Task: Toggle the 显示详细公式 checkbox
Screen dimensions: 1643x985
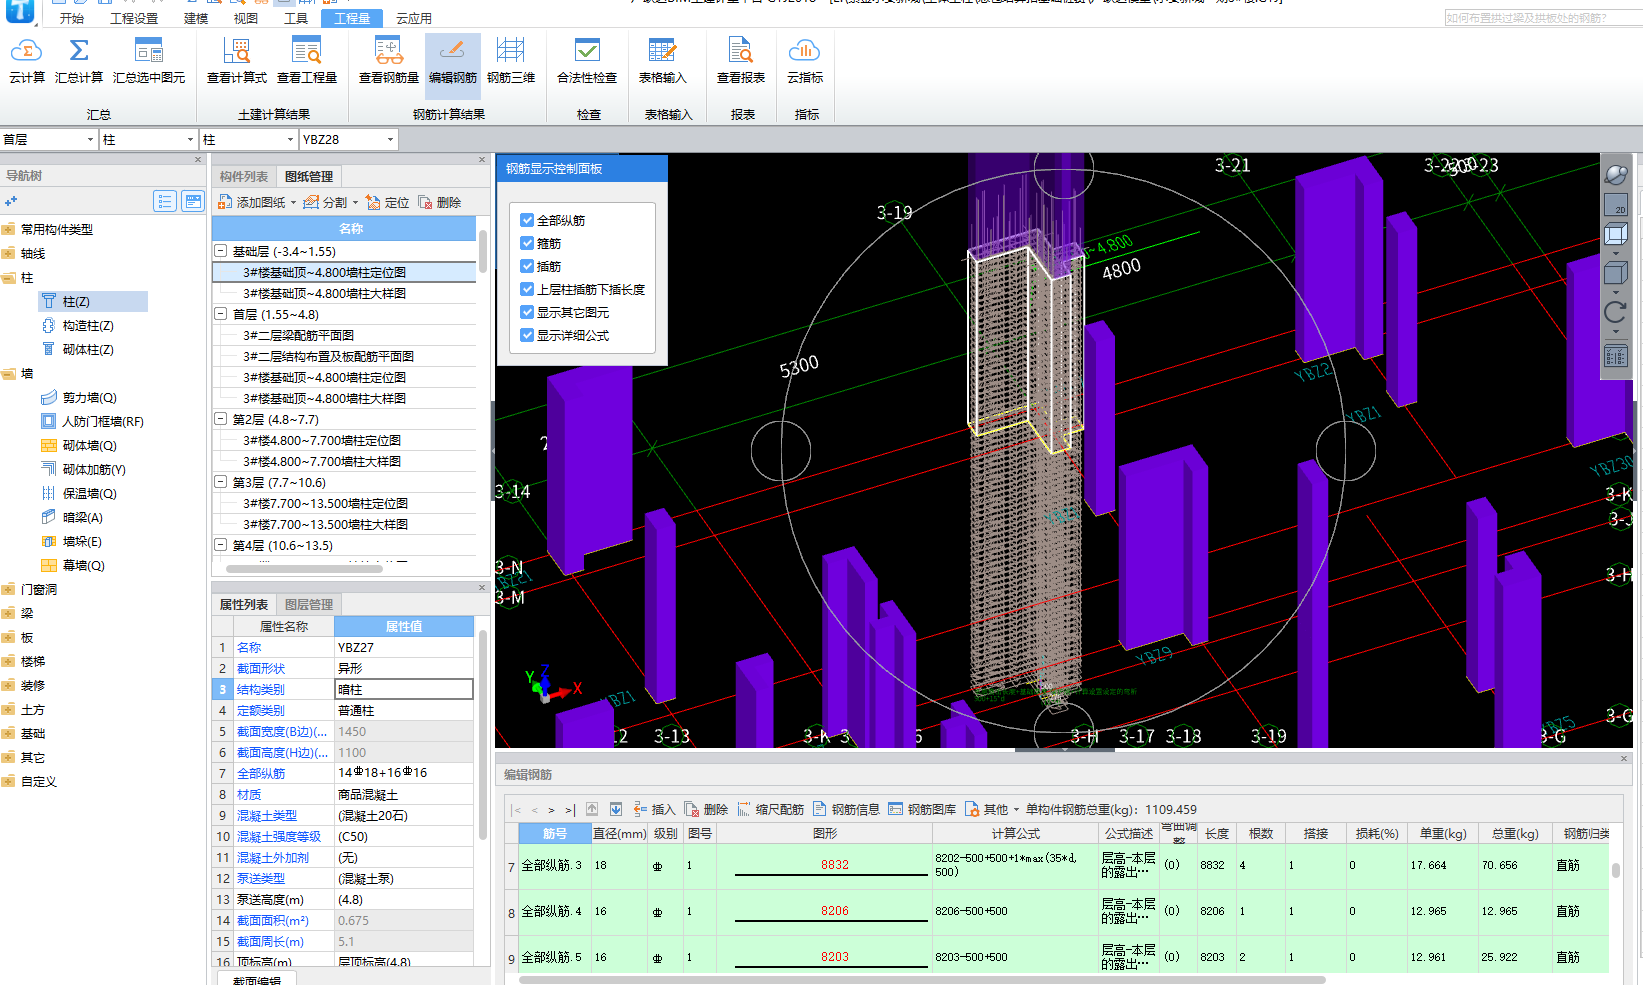Action: pos(527,335)
